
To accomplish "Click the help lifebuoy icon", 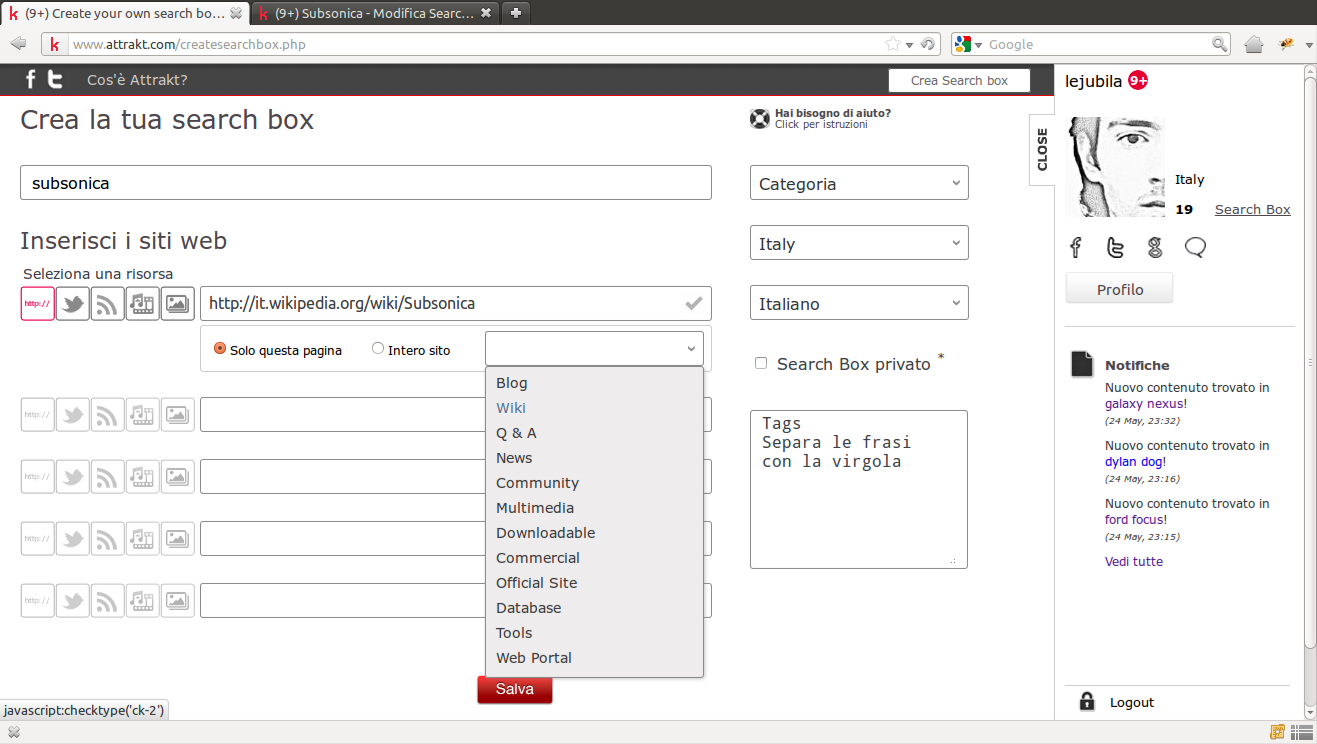I will pos(760,119).
